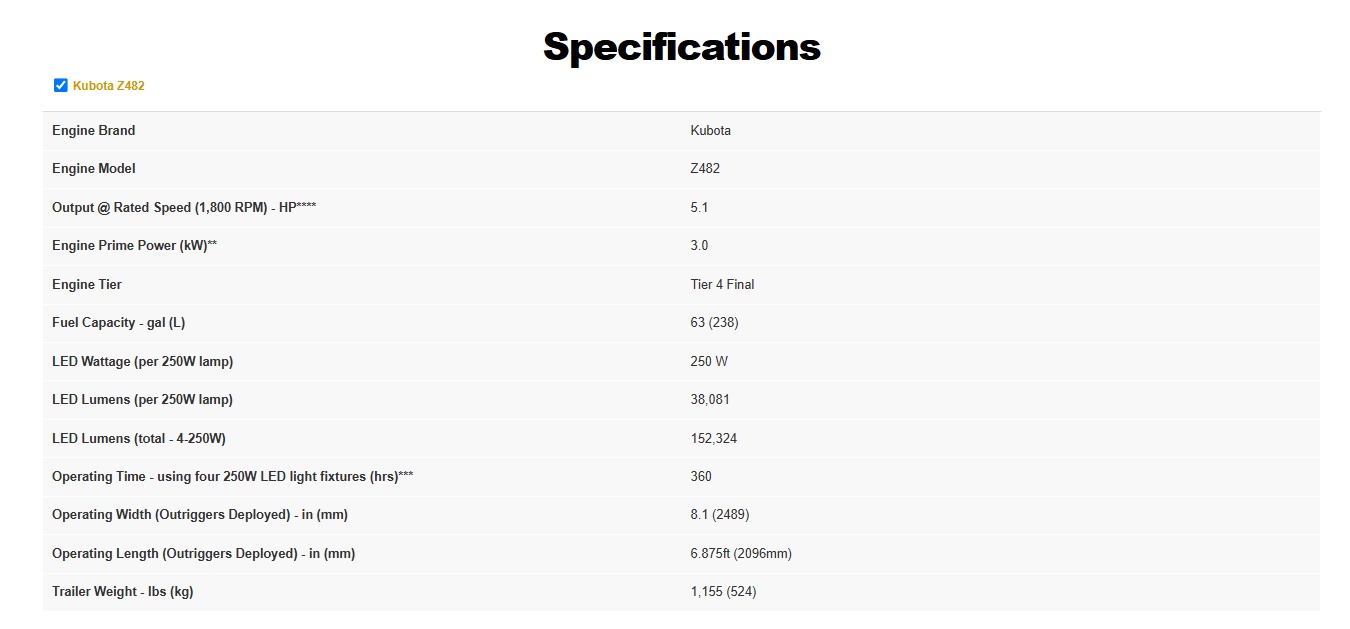Click the 6.875ft (2096mm) length value

pyautogui.click(x=740, y=554)
